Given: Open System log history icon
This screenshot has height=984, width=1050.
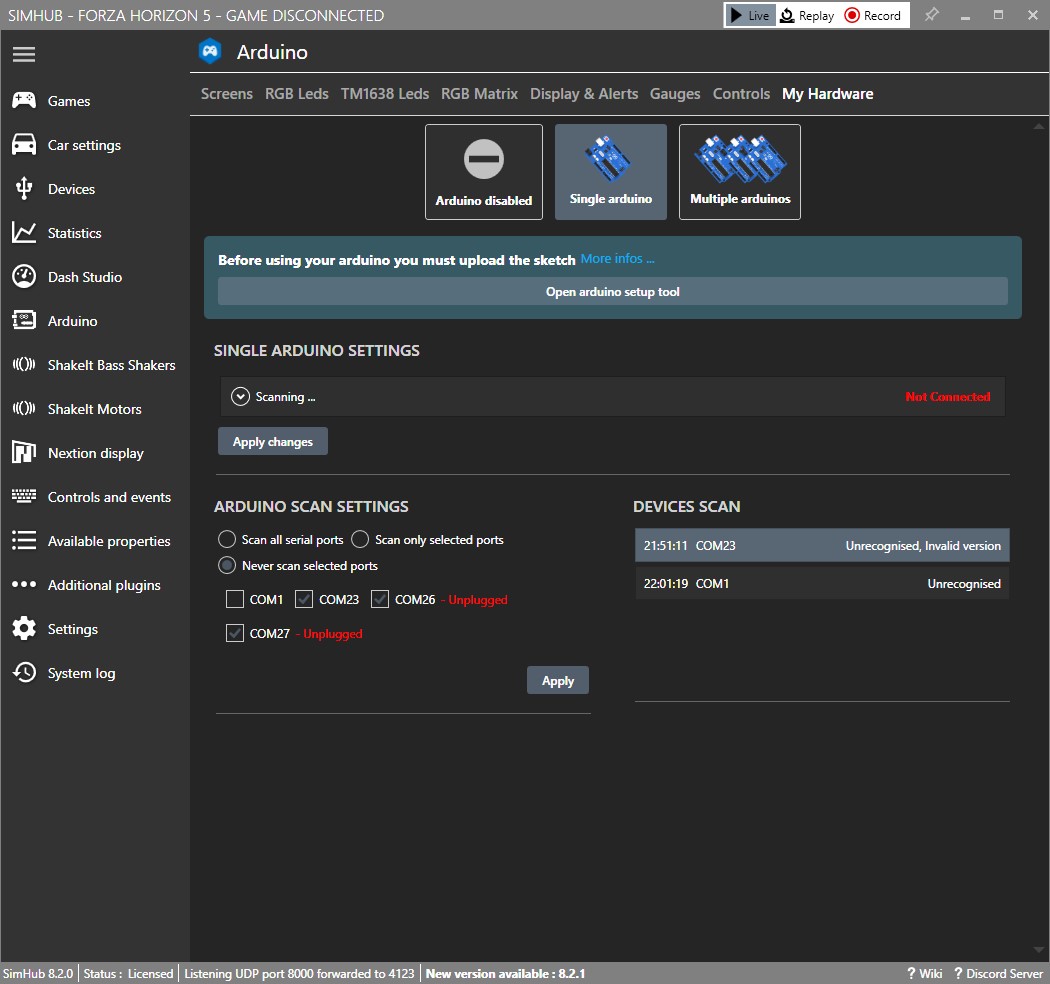Looking at the screenshot, I should 24,673.
